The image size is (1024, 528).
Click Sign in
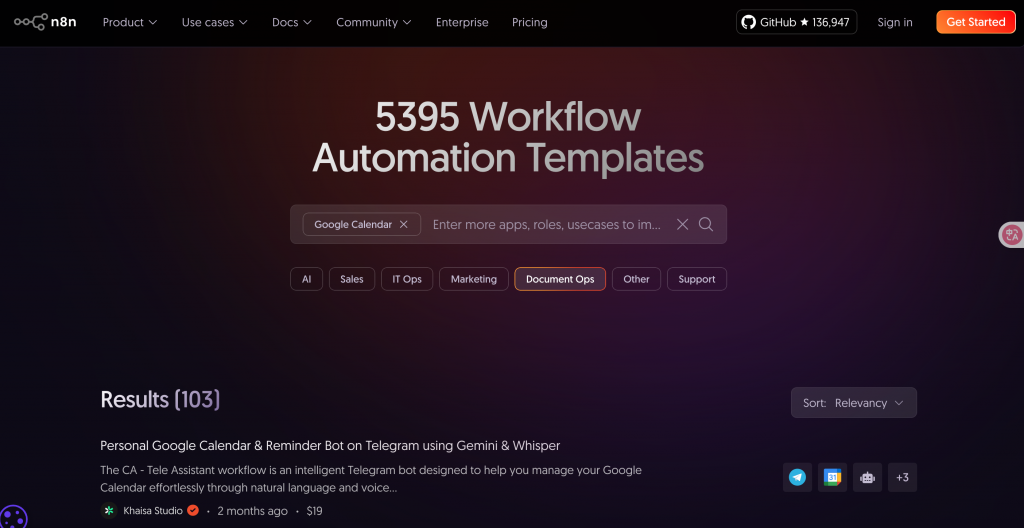[x=895, y=22]
